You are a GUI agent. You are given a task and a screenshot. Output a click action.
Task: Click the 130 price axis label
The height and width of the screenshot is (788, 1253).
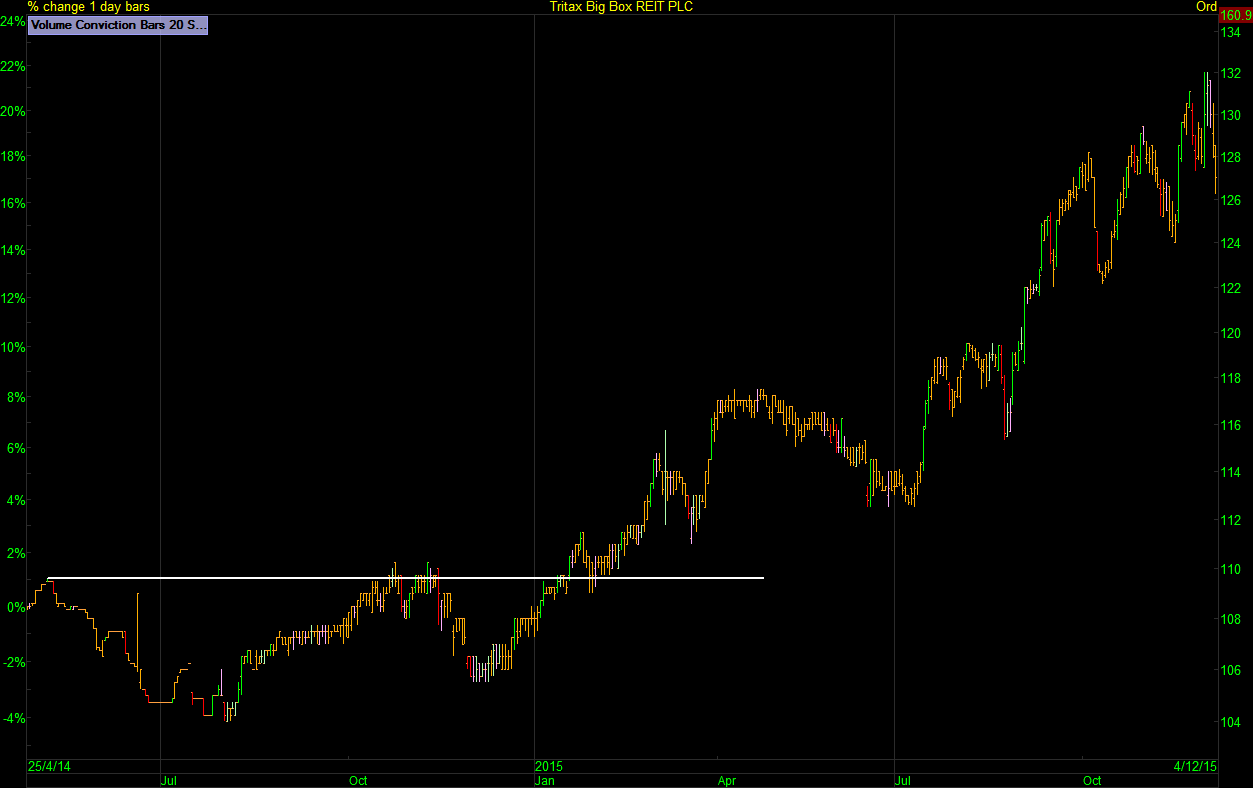click(x=1230, y=115)
